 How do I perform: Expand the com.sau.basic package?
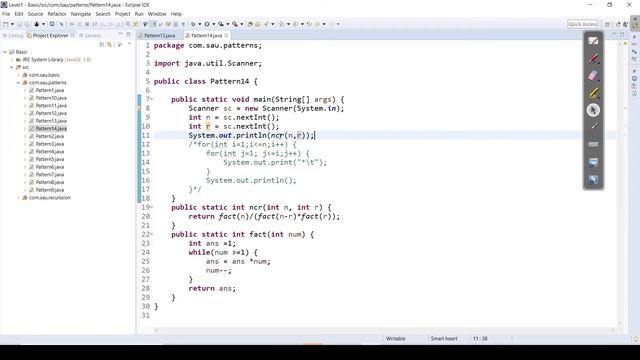(x=18, y=75)
